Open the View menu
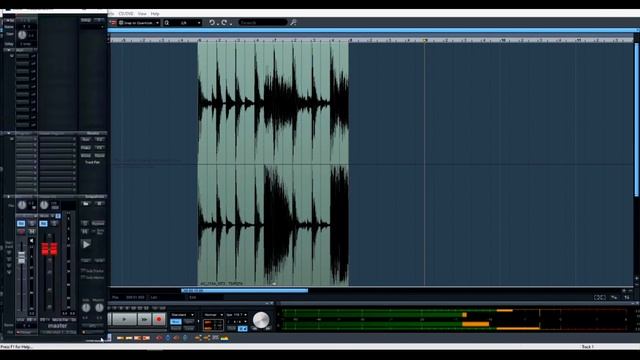Viewport: 640px width, 360px height. (x=142, y=13)
